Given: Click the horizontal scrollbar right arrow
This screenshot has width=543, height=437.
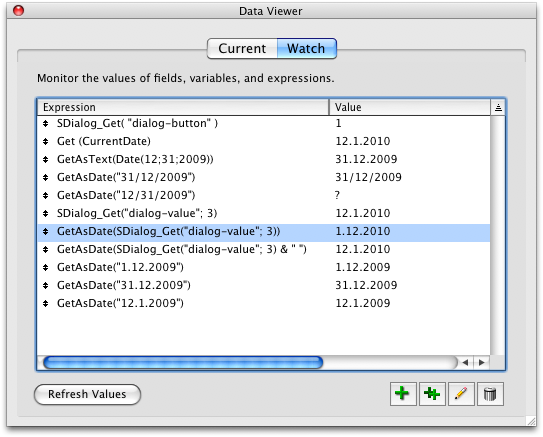Looking at the screenshot, I should (x=481, y=363).
